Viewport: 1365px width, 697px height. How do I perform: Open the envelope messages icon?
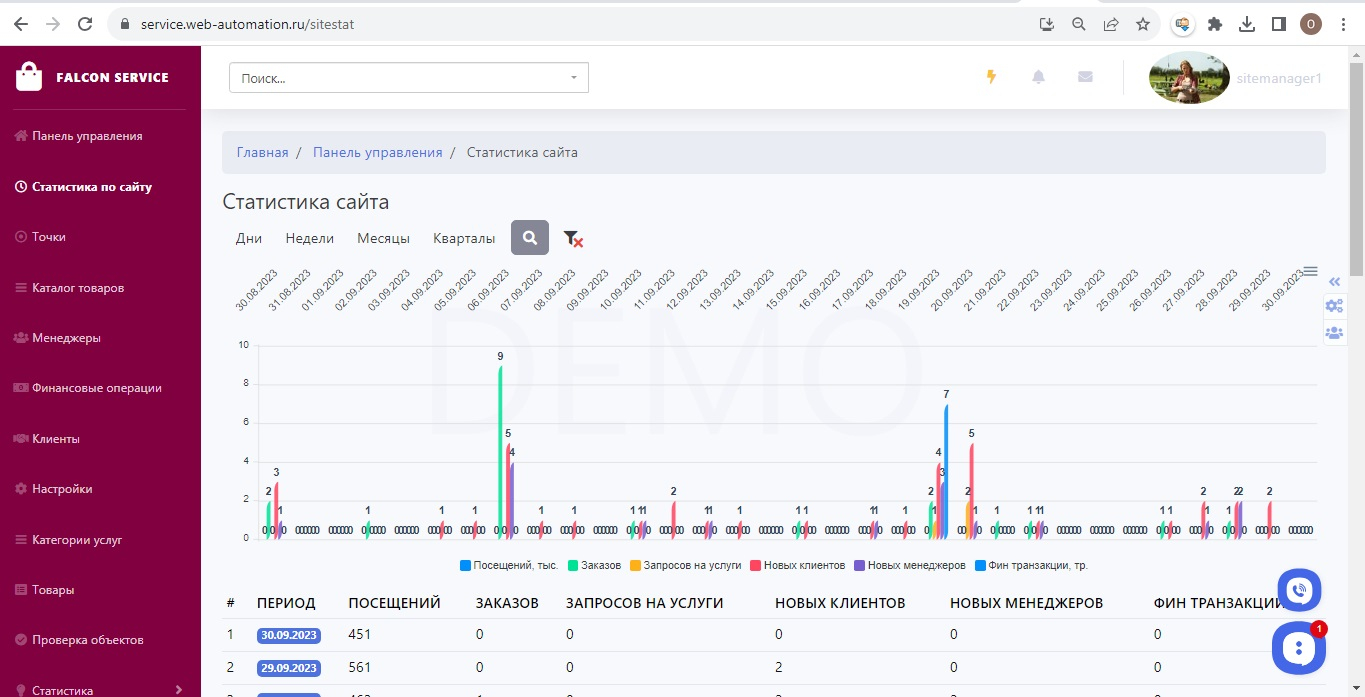tap(1085, 77)
